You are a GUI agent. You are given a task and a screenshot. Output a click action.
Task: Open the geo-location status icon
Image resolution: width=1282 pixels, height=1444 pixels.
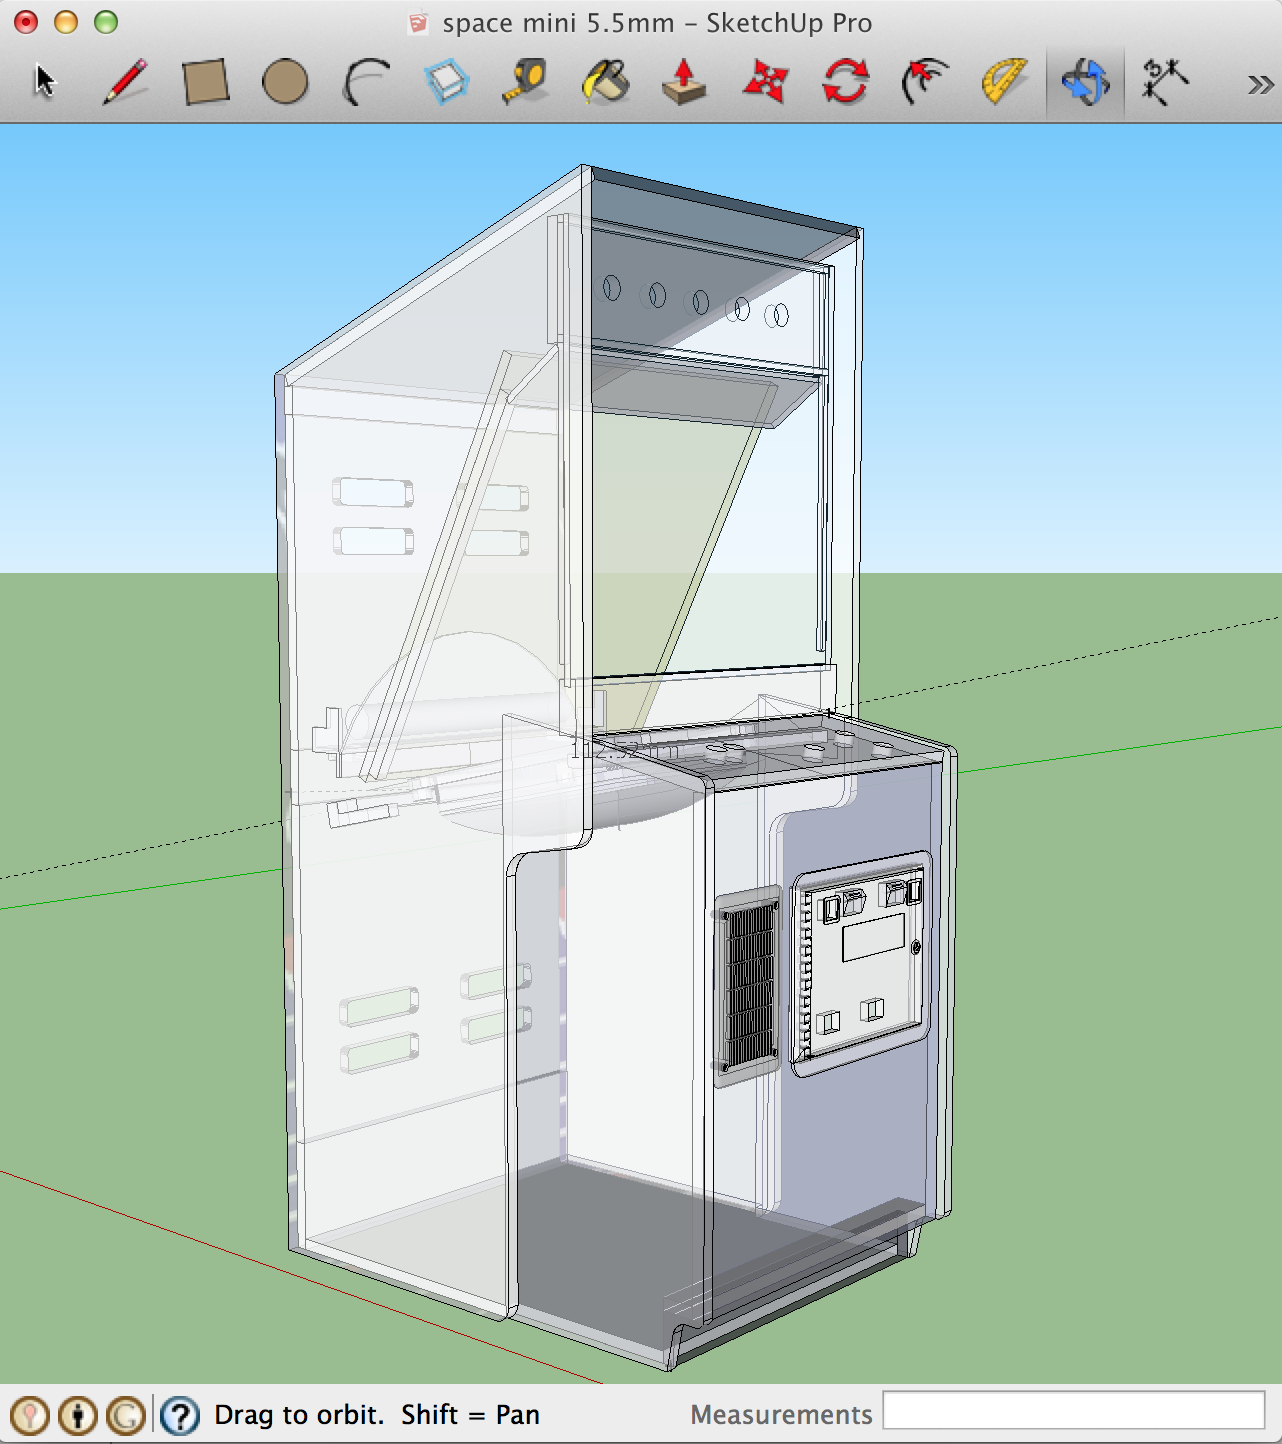pyautogui.click(x=30, y=1415)
